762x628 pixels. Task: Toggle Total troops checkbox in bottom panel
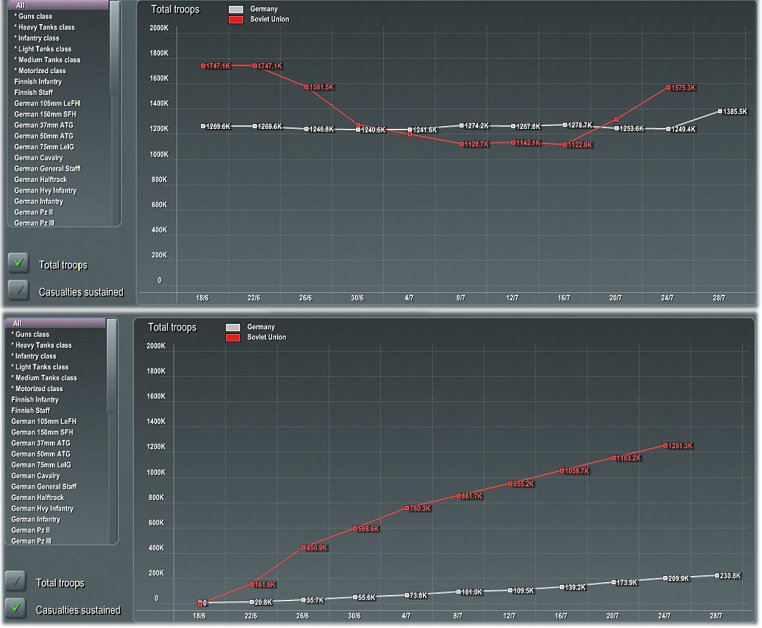[x=16, y=581]
